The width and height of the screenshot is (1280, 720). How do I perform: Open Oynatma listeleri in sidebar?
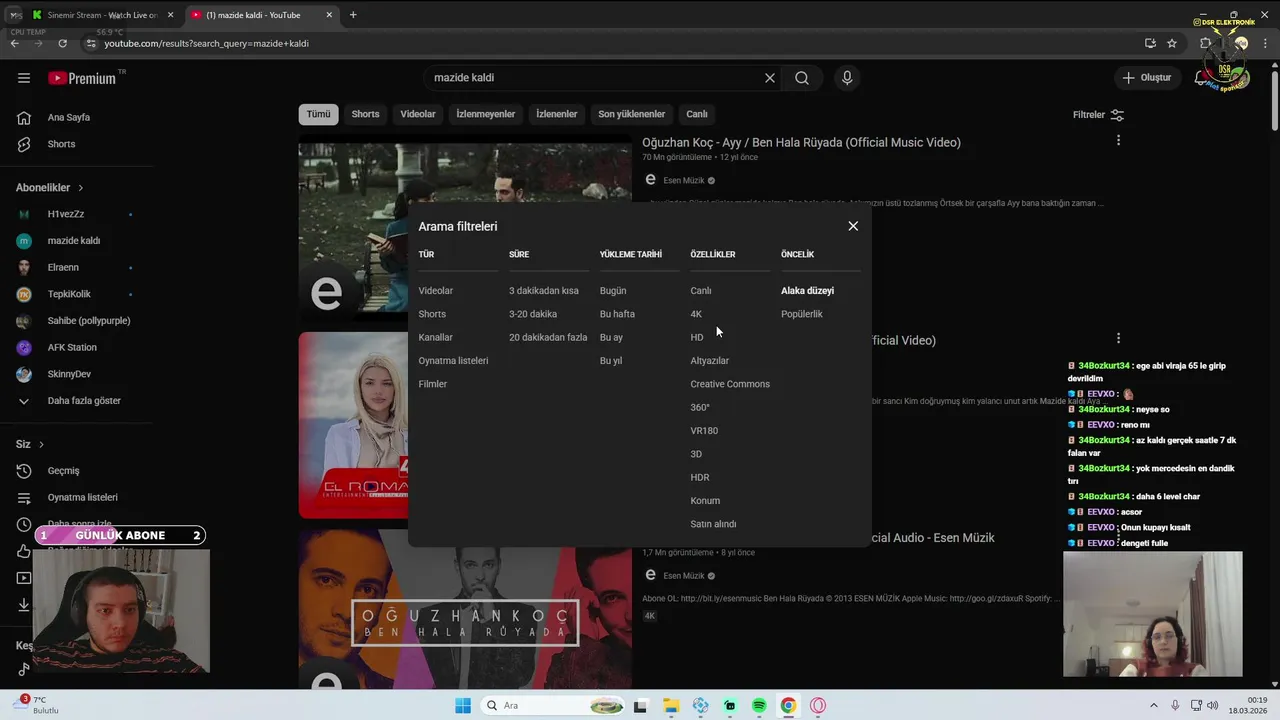83,497
